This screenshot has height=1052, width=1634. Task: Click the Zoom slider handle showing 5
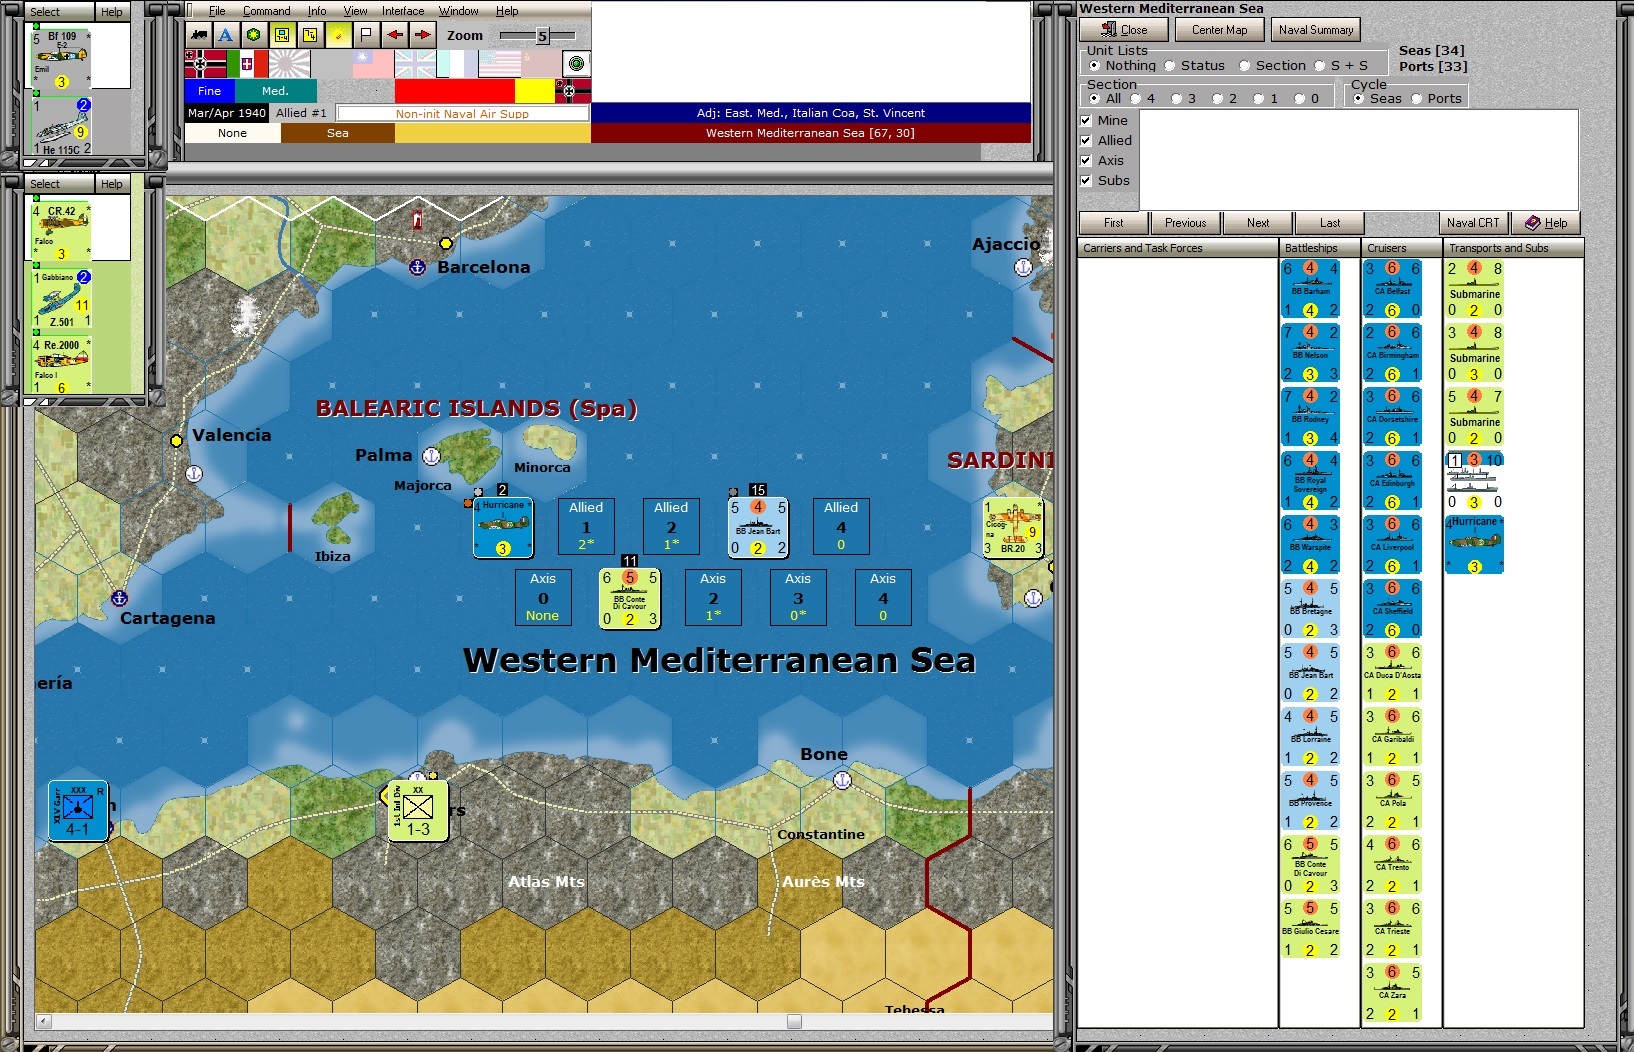click(x=542, y=36)
